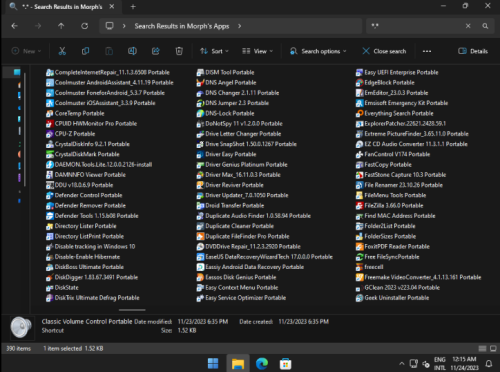Viewport: 500px width, 372px height.
Task: Switch to large thumbnails view in status bar
Action: pos(493,349)
